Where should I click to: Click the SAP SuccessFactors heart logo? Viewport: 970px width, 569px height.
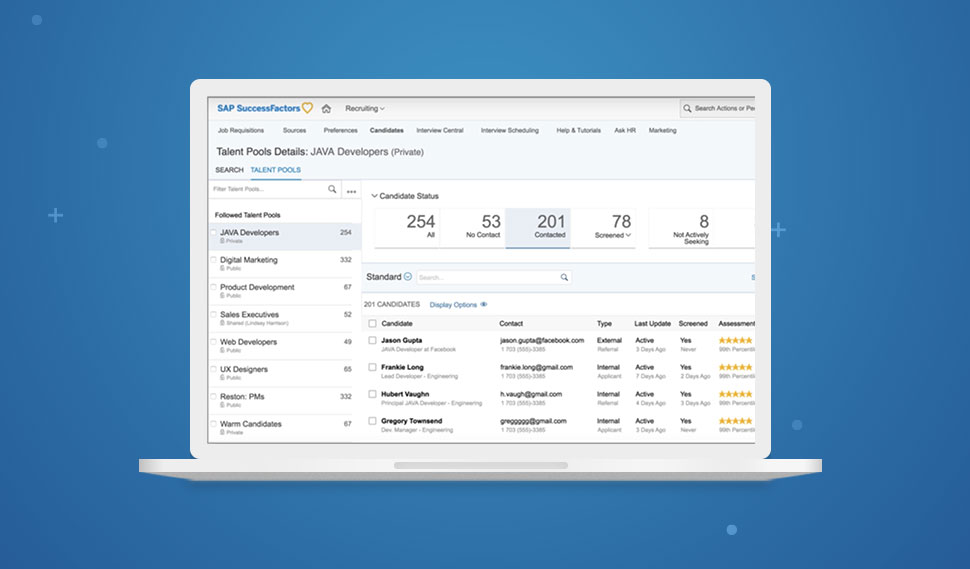(x=307, y=108)
